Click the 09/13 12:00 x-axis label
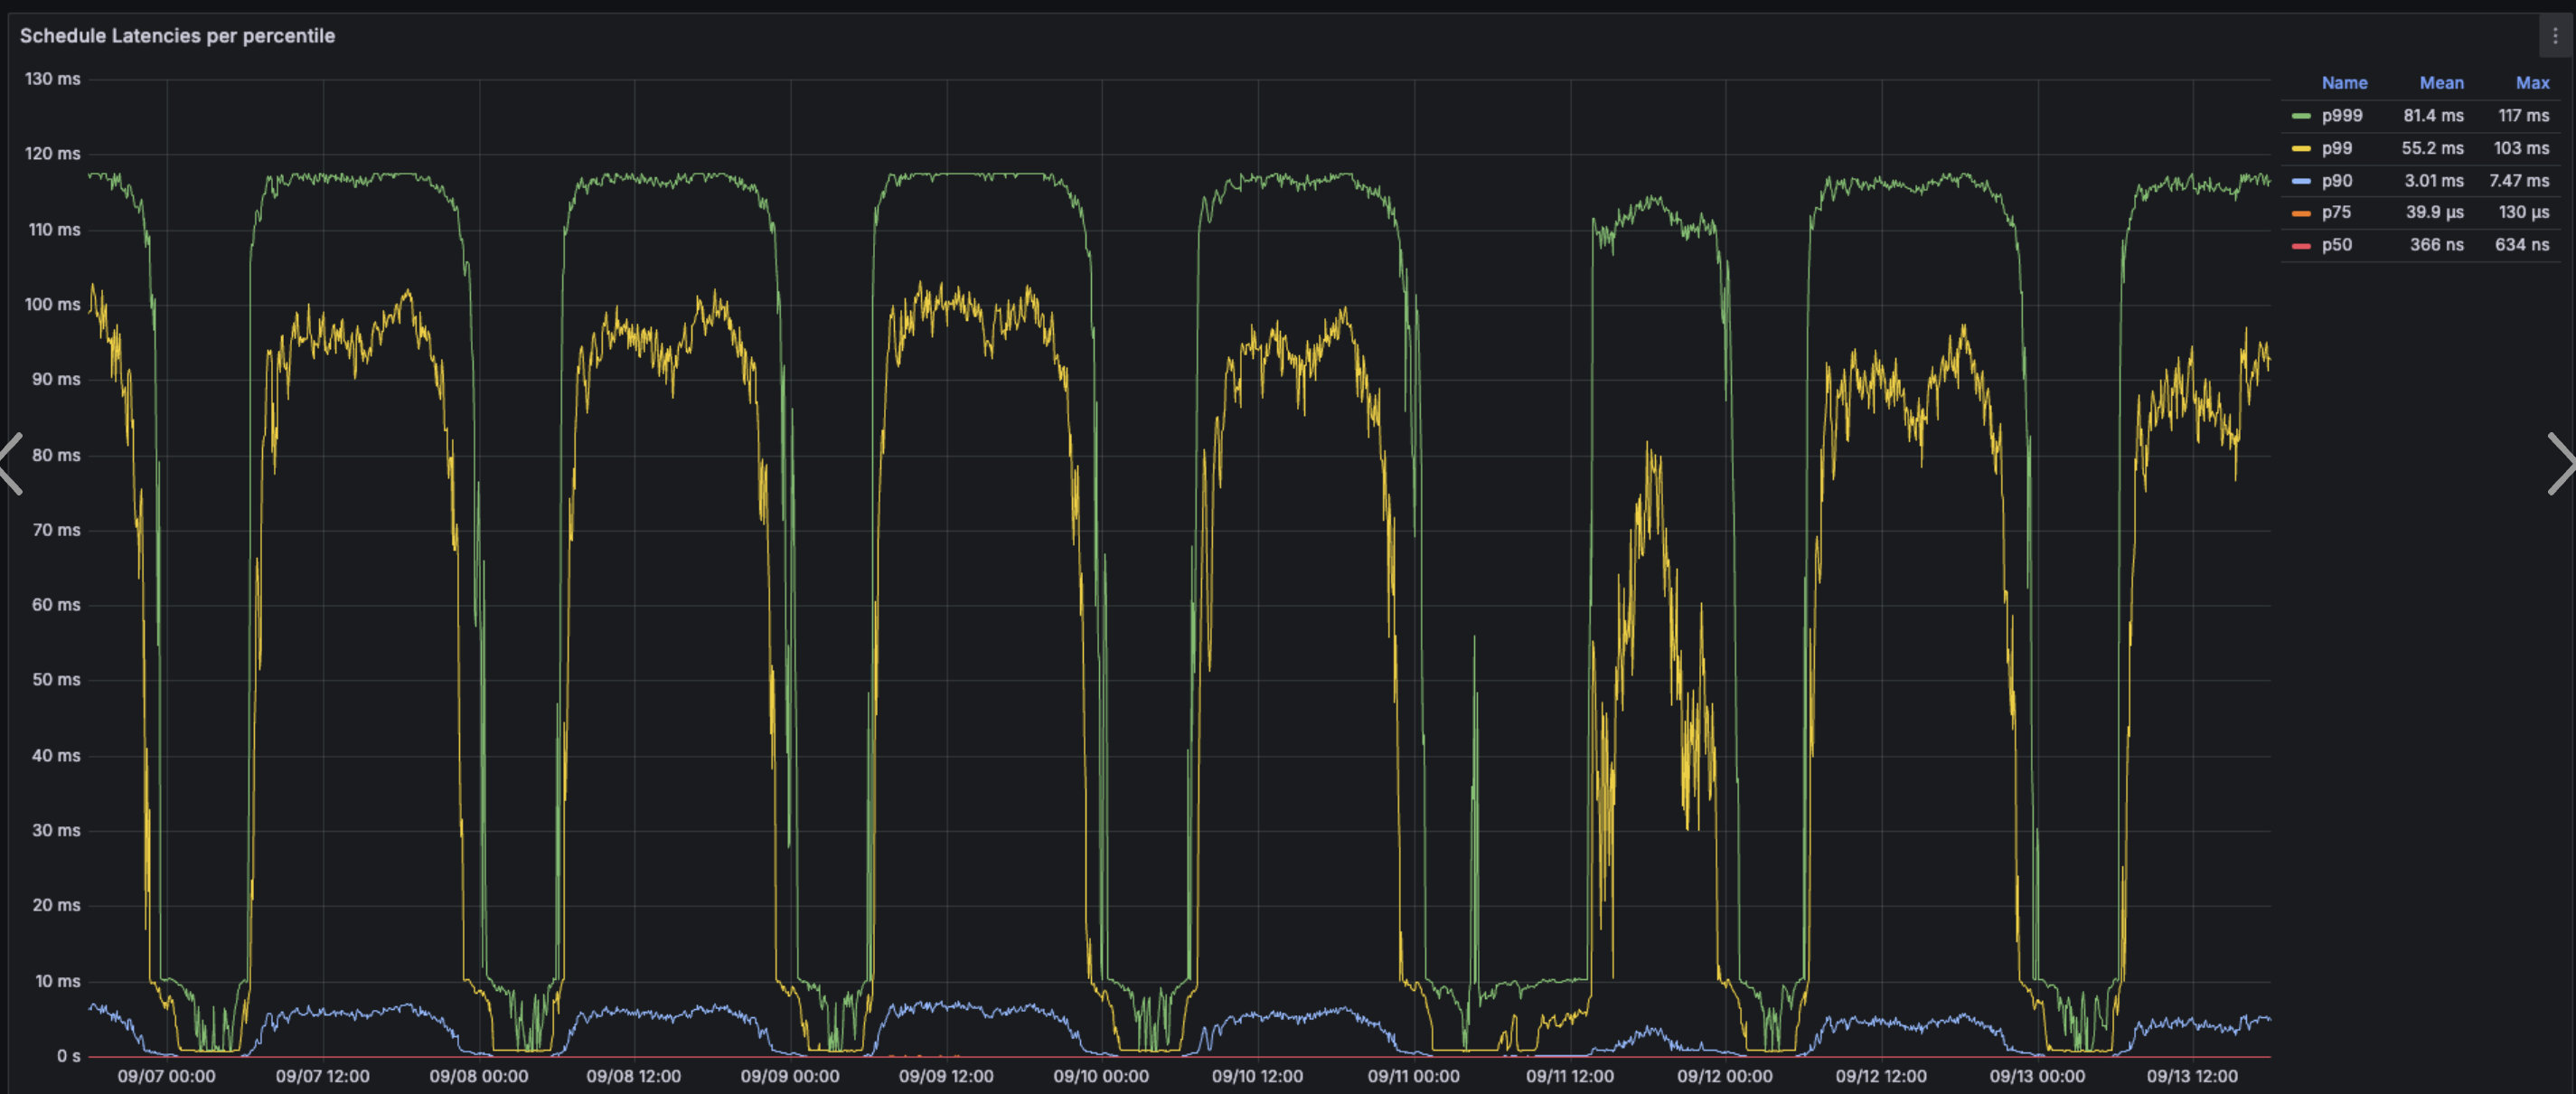The height and width of the screenshot is (1094, 2576). point(2192,1076)
